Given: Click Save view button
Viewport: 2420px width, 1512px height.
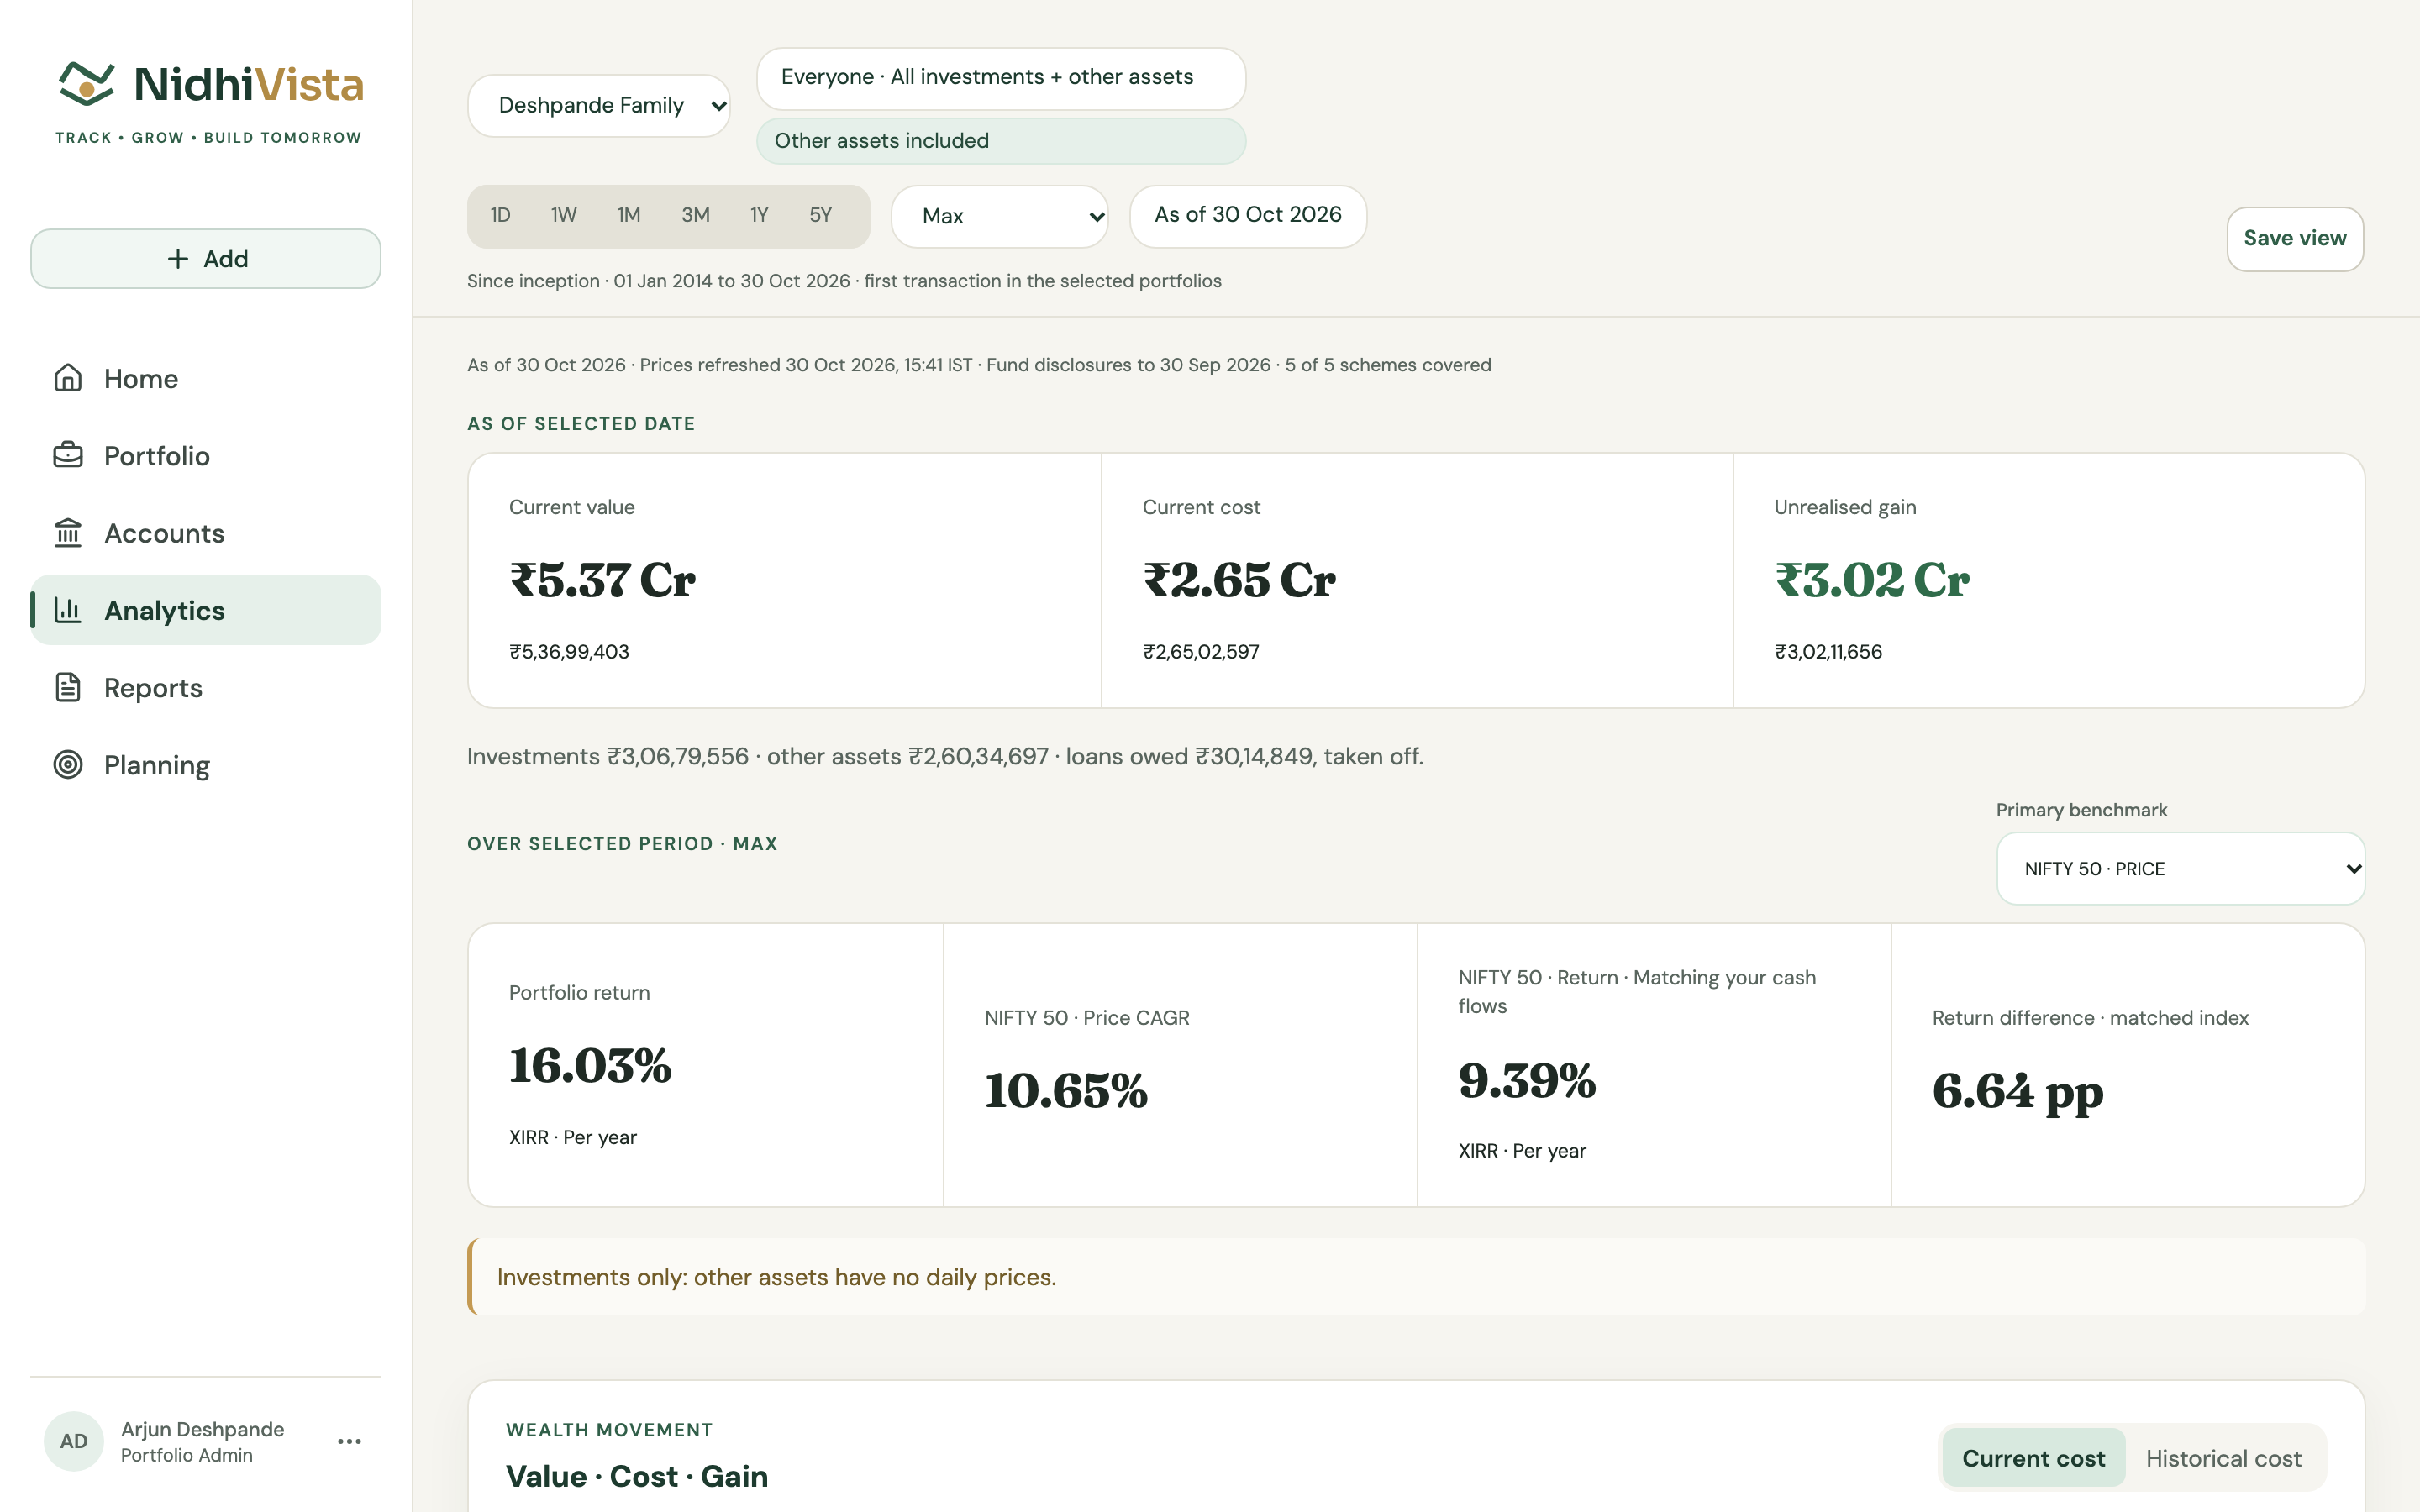Looking at the screenshot, I should (2295, 239).
